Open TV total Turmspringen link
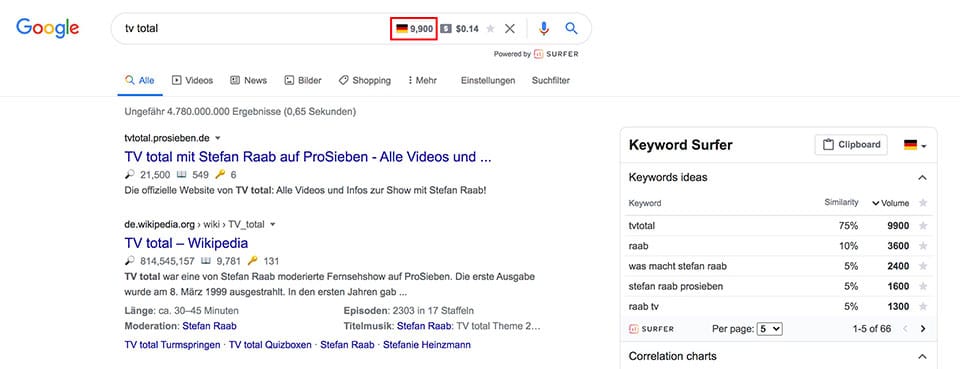Viewport: 960px width, 369px height. pos(172,345)
